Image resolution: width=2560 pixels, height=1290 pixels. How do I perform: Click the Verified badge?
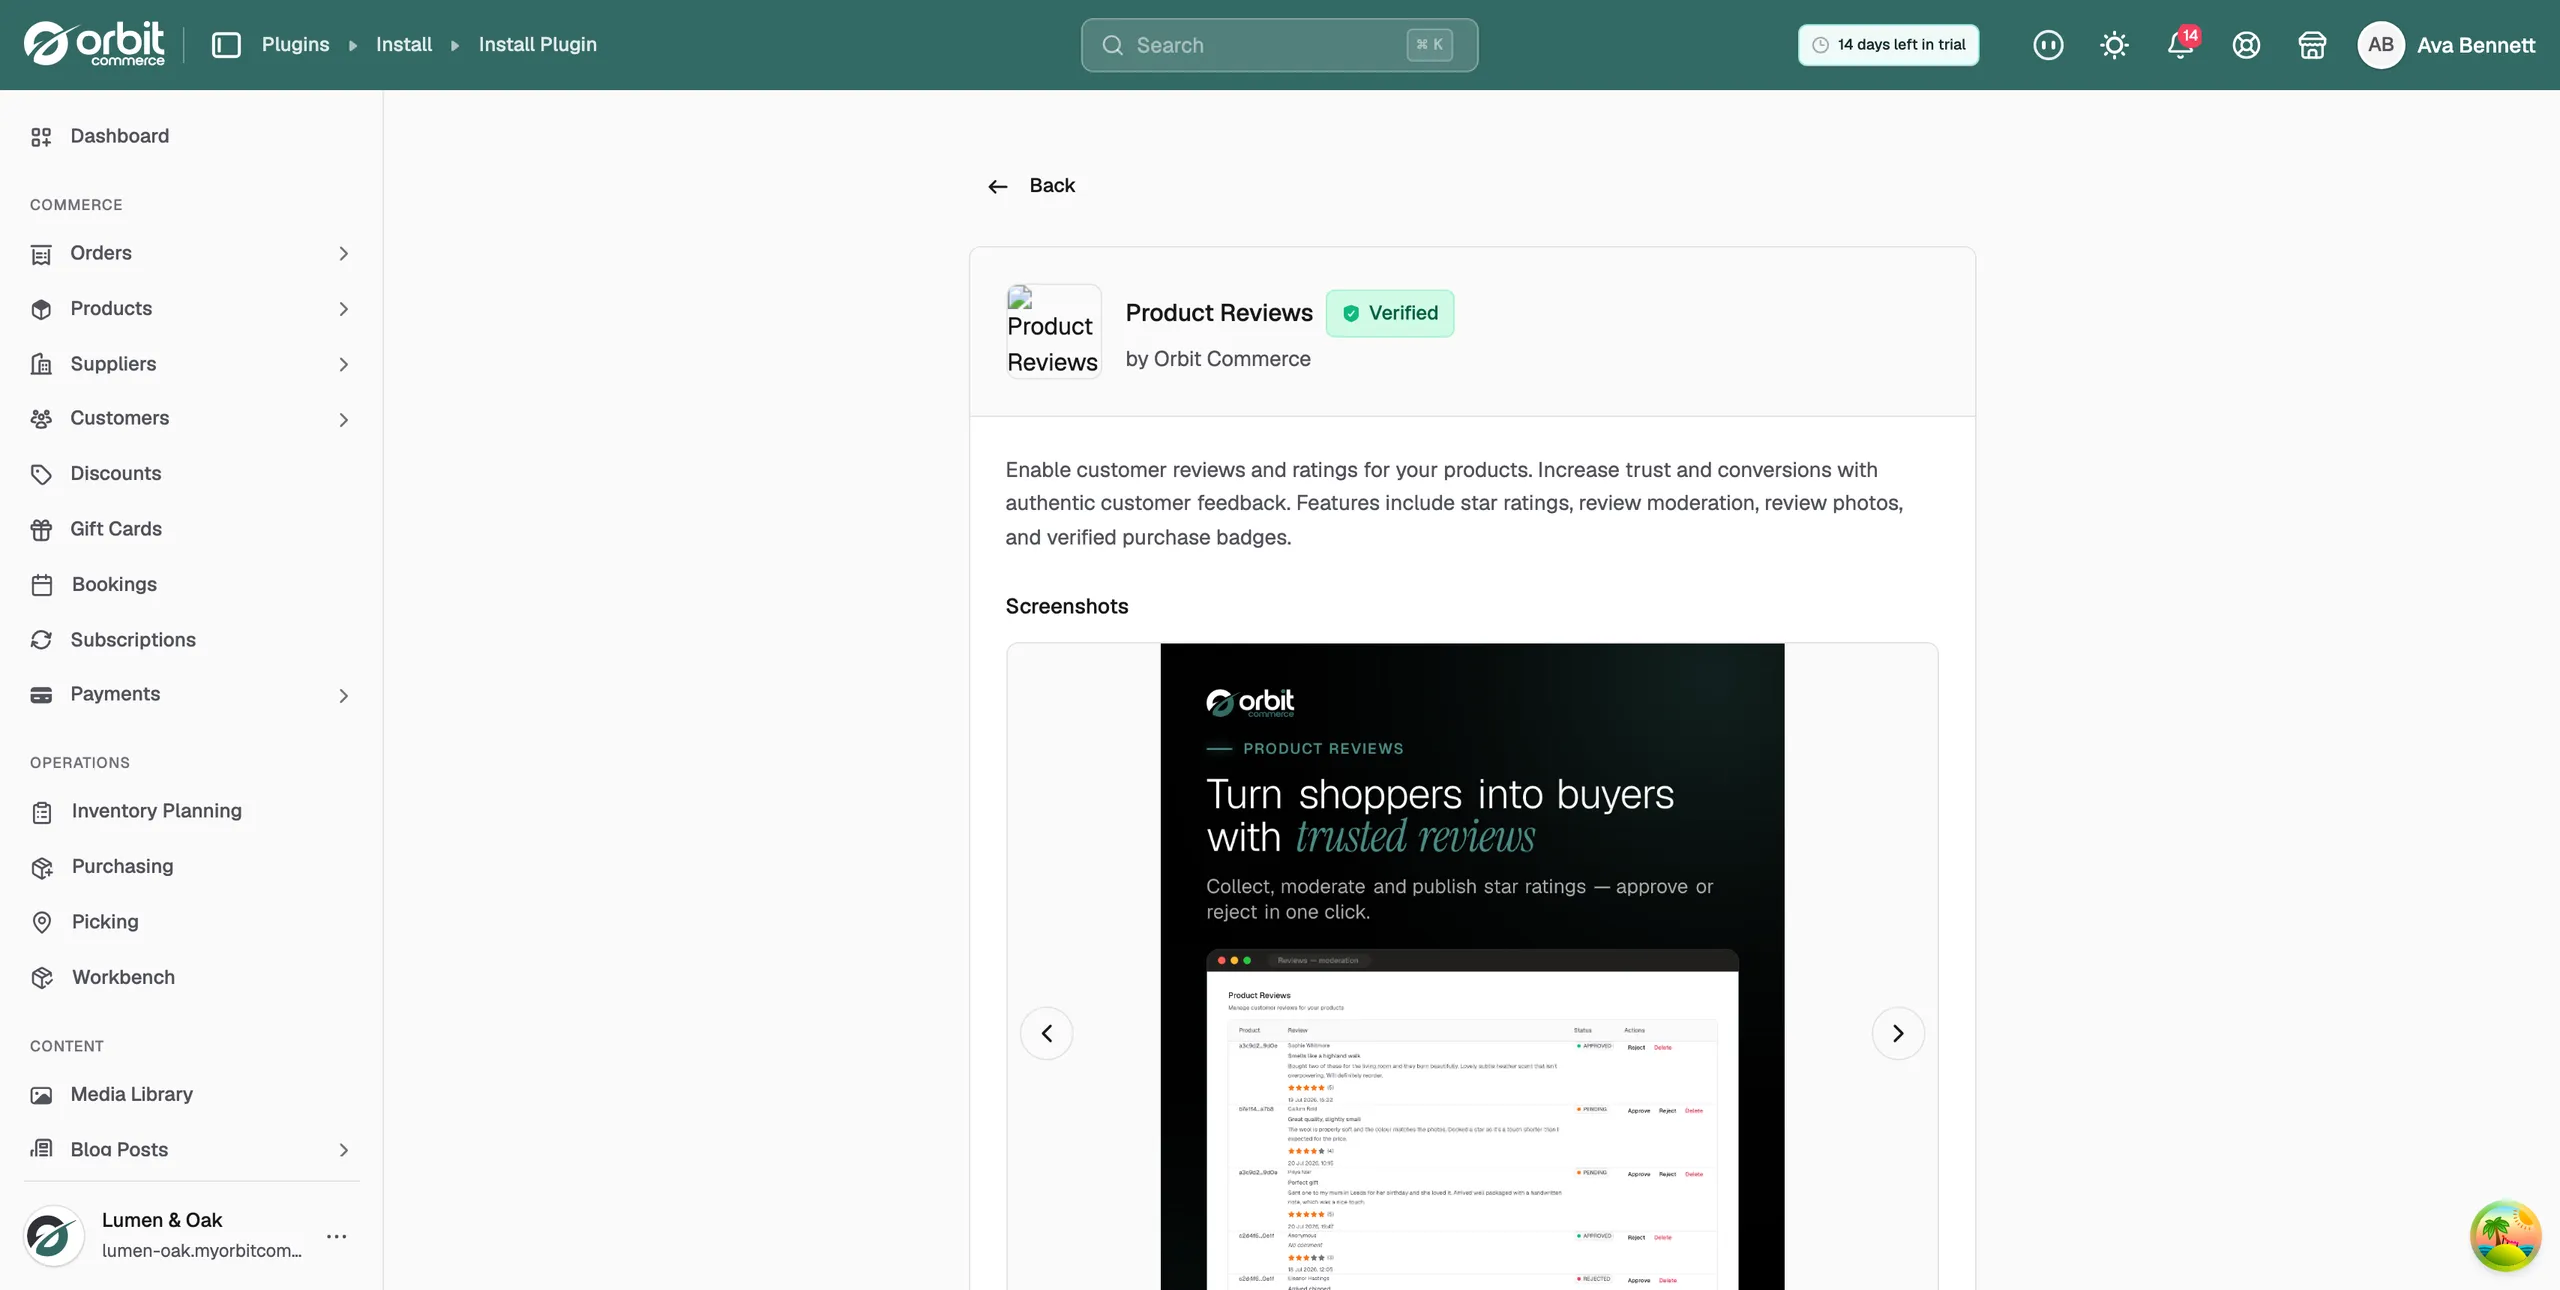1390,313
